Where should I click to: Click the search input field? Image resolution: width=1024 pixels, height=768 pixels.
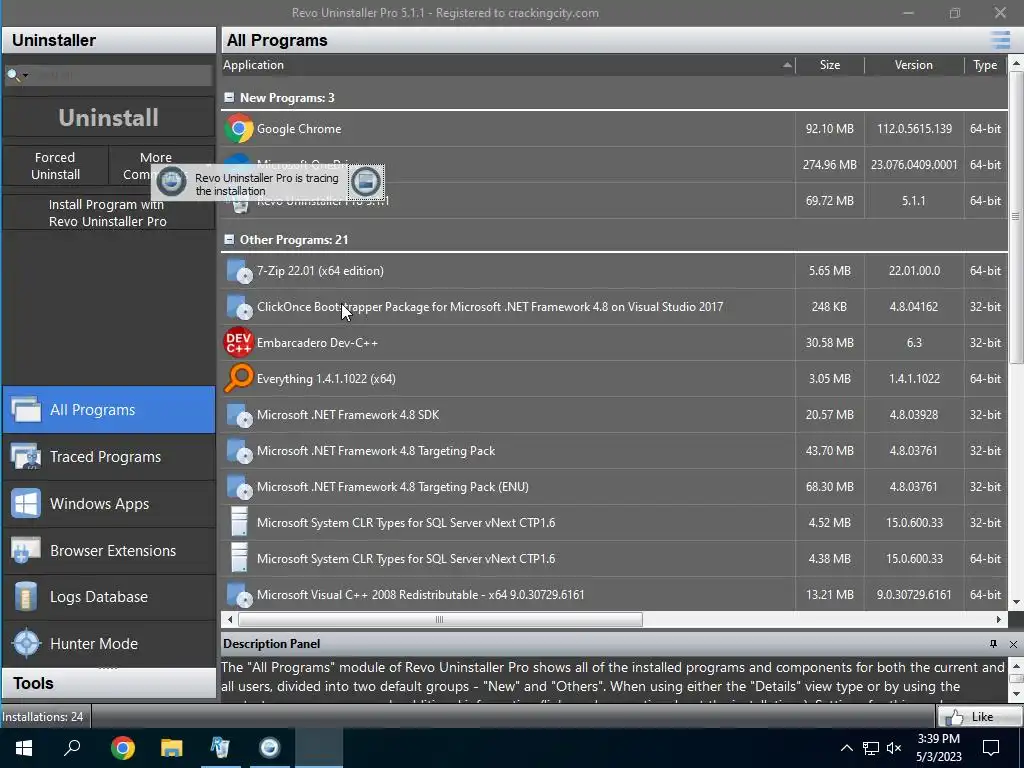tap(121, 76)
